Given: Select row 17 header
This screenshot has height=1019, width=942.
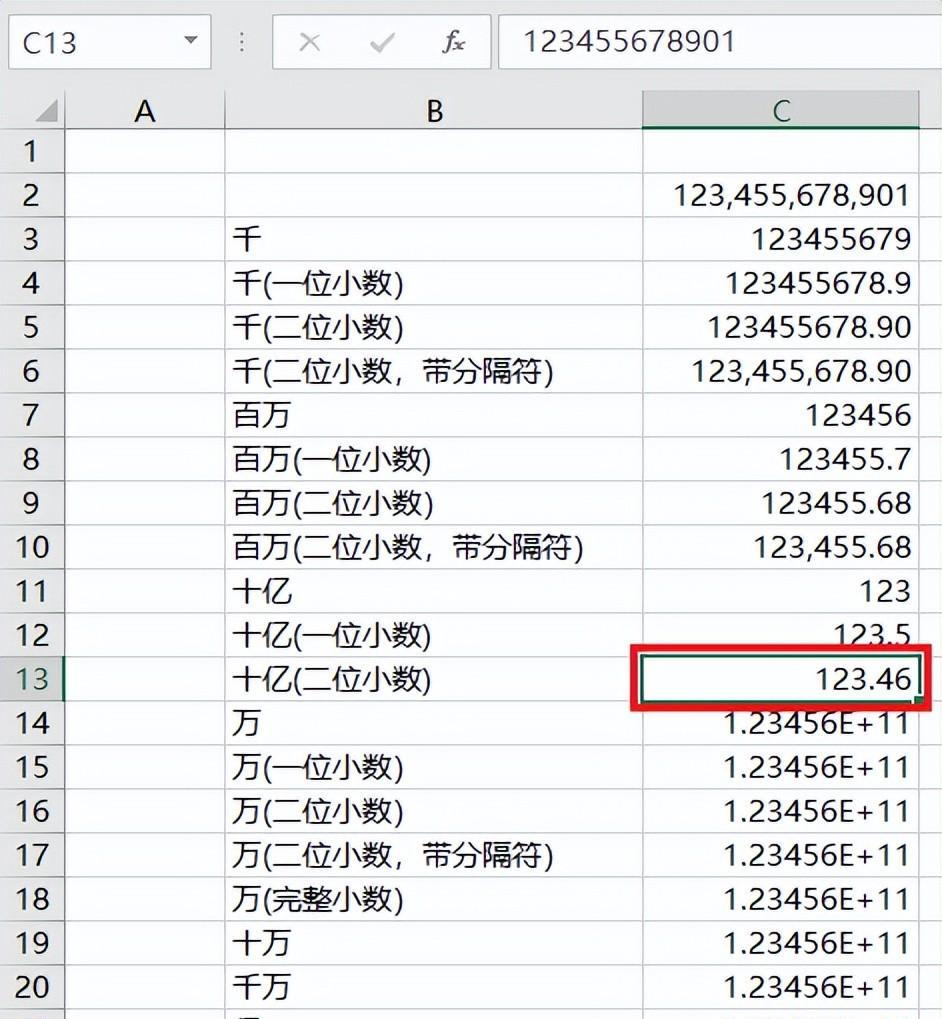Looking at the screenshot, I should coord(32,855).
